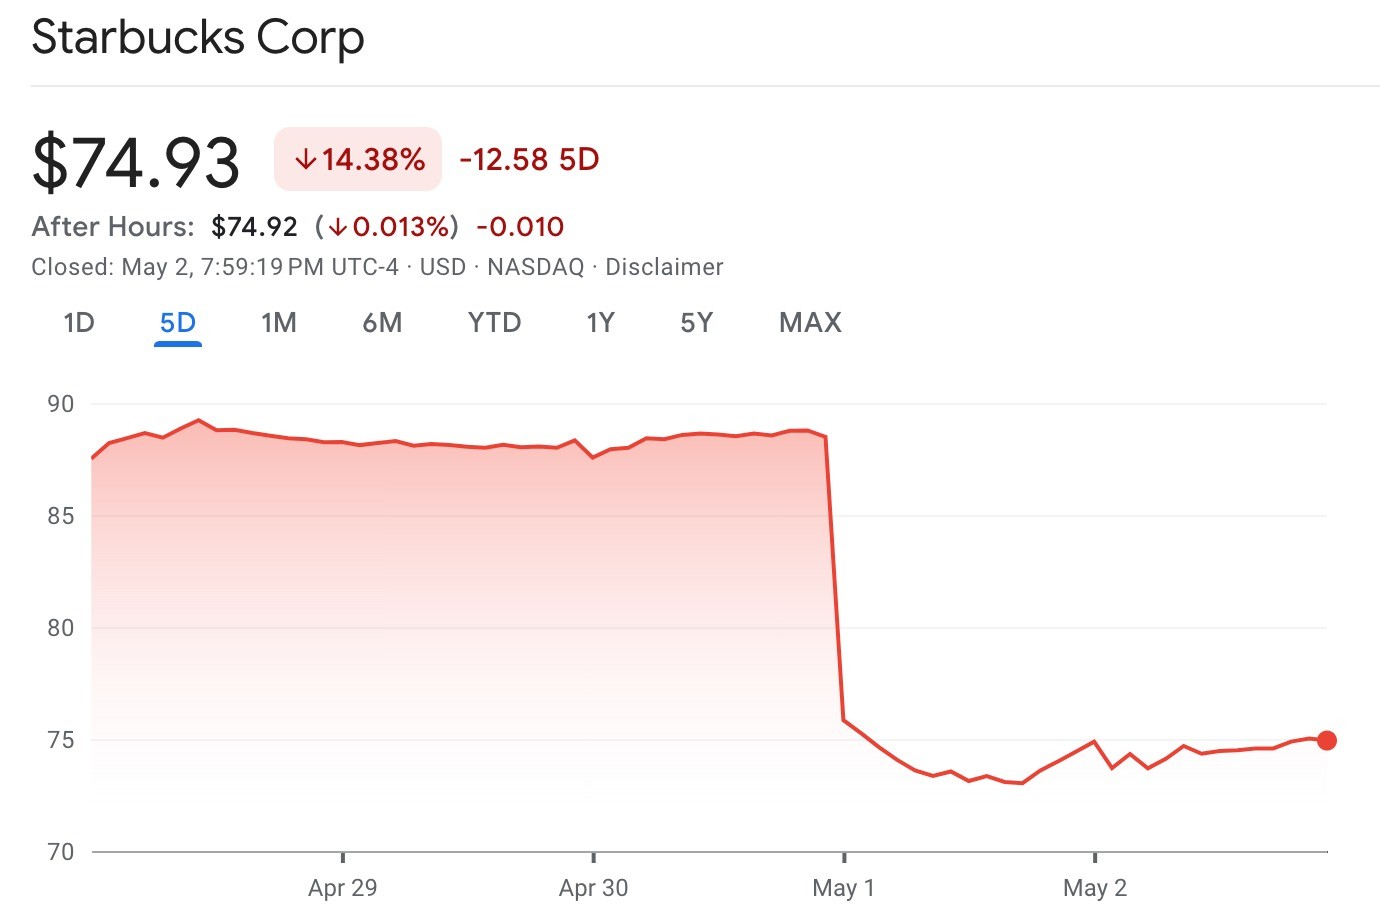The image size is (1380, 924).
Task: Click the May 1 date axis label
Action: click(843, 888)
